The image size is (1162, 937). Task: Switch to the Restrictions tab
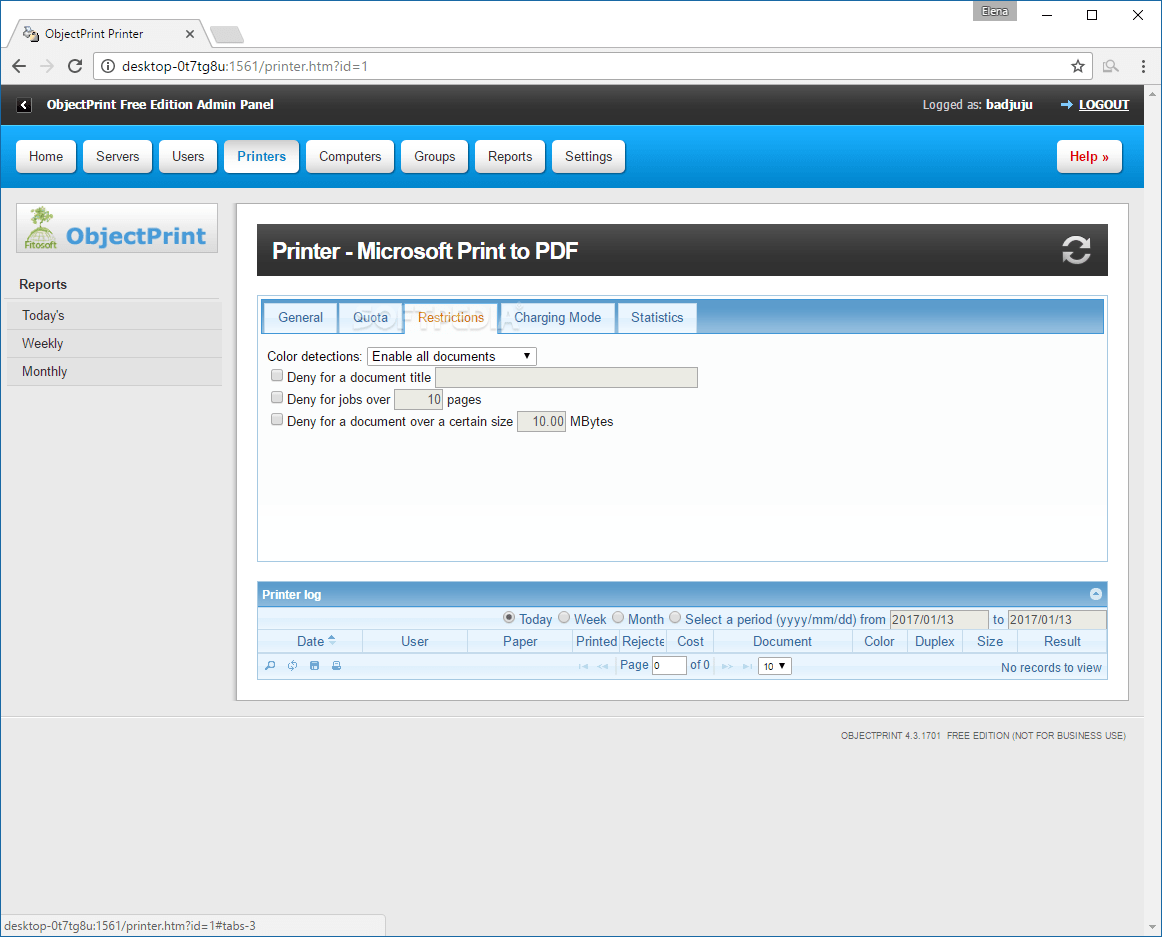[x=451, y=317]
